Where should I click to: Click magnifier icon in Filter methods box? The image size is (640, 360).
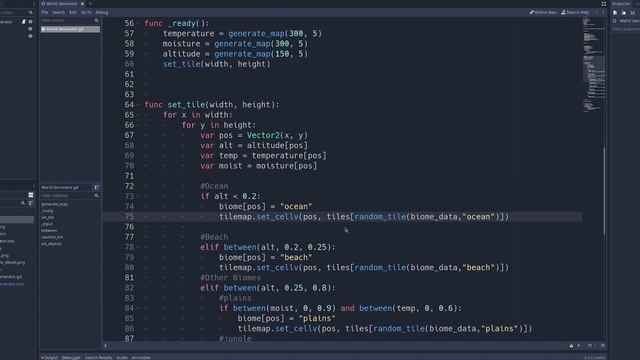pos(96,196)
